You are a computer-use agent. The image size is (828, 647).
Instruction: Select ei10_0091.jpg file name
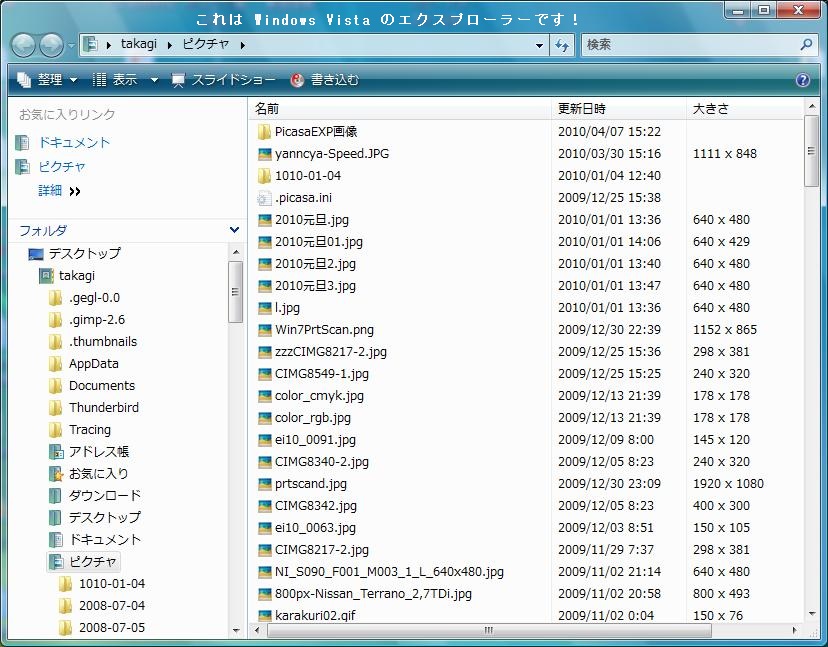[315, 440]
